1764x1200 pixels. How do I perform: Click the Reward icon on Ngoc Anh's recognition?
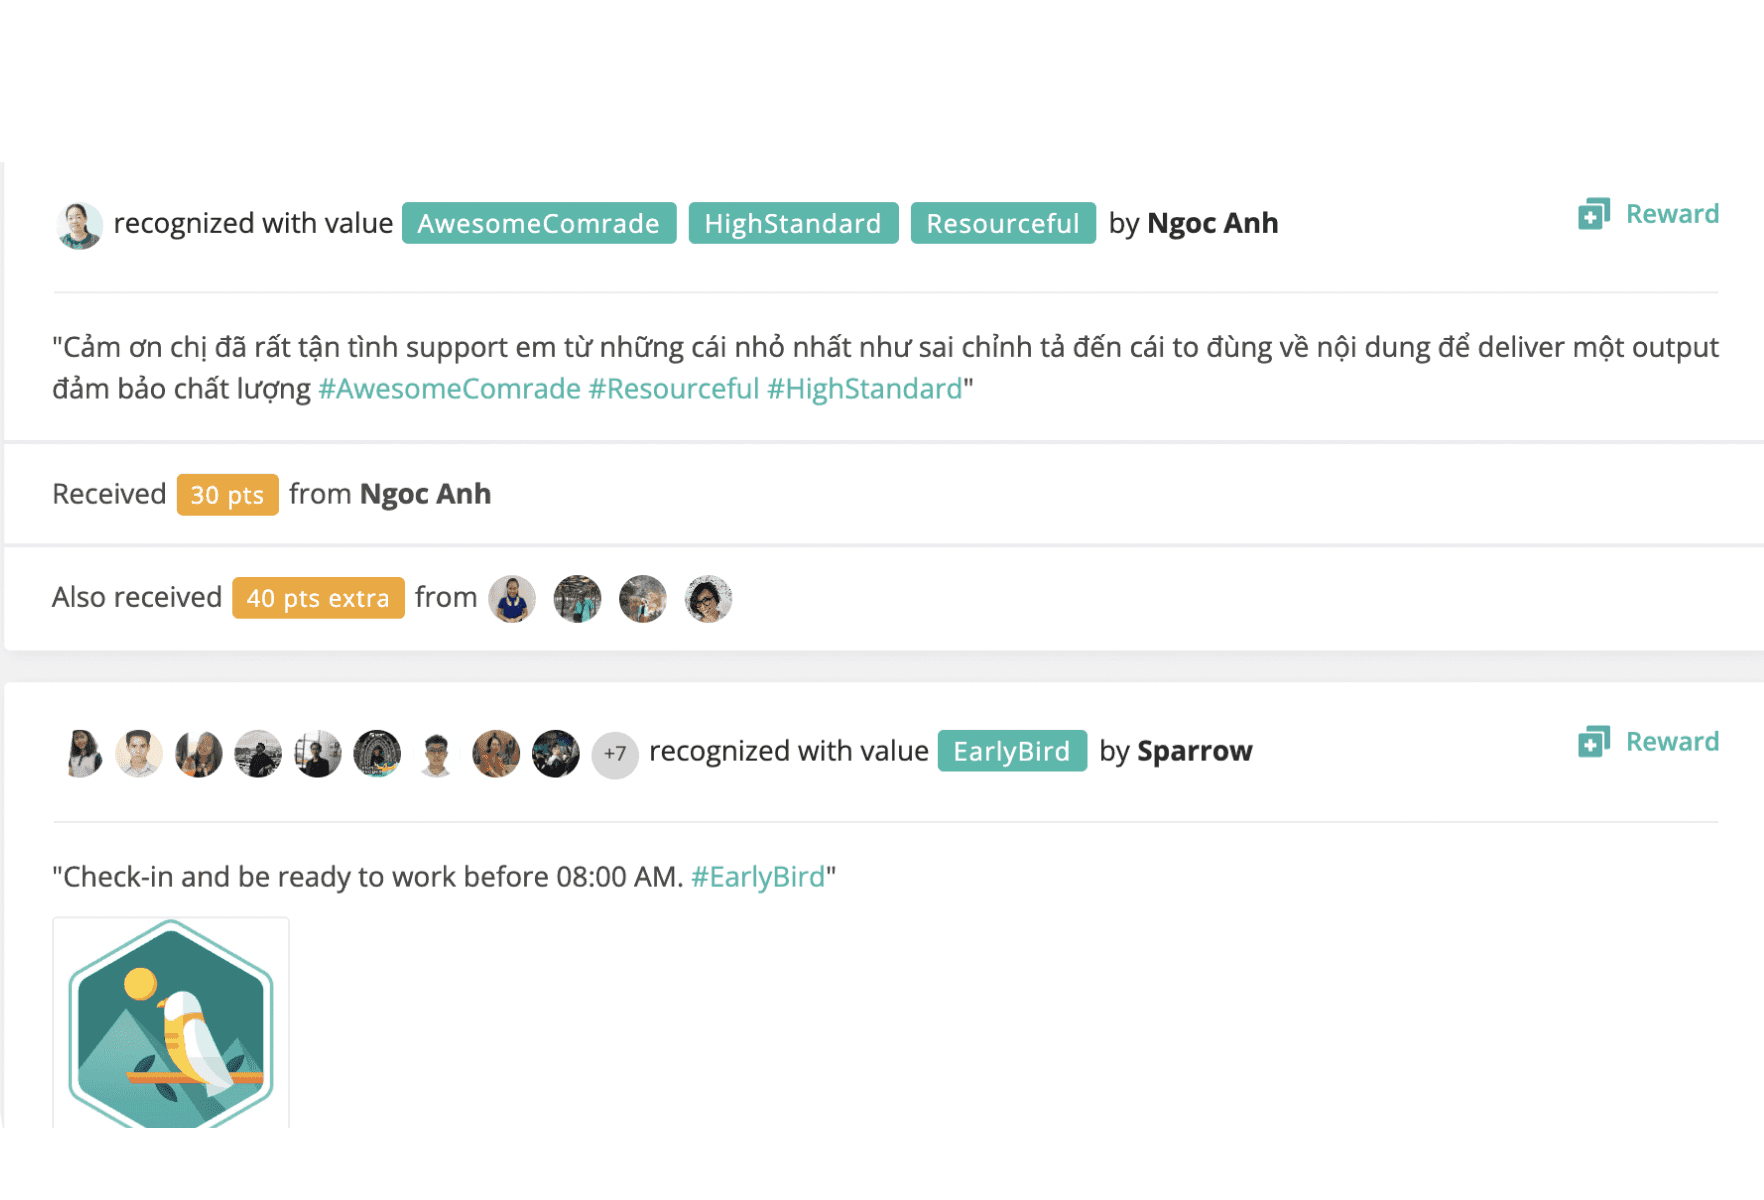tap(1594, 214)
